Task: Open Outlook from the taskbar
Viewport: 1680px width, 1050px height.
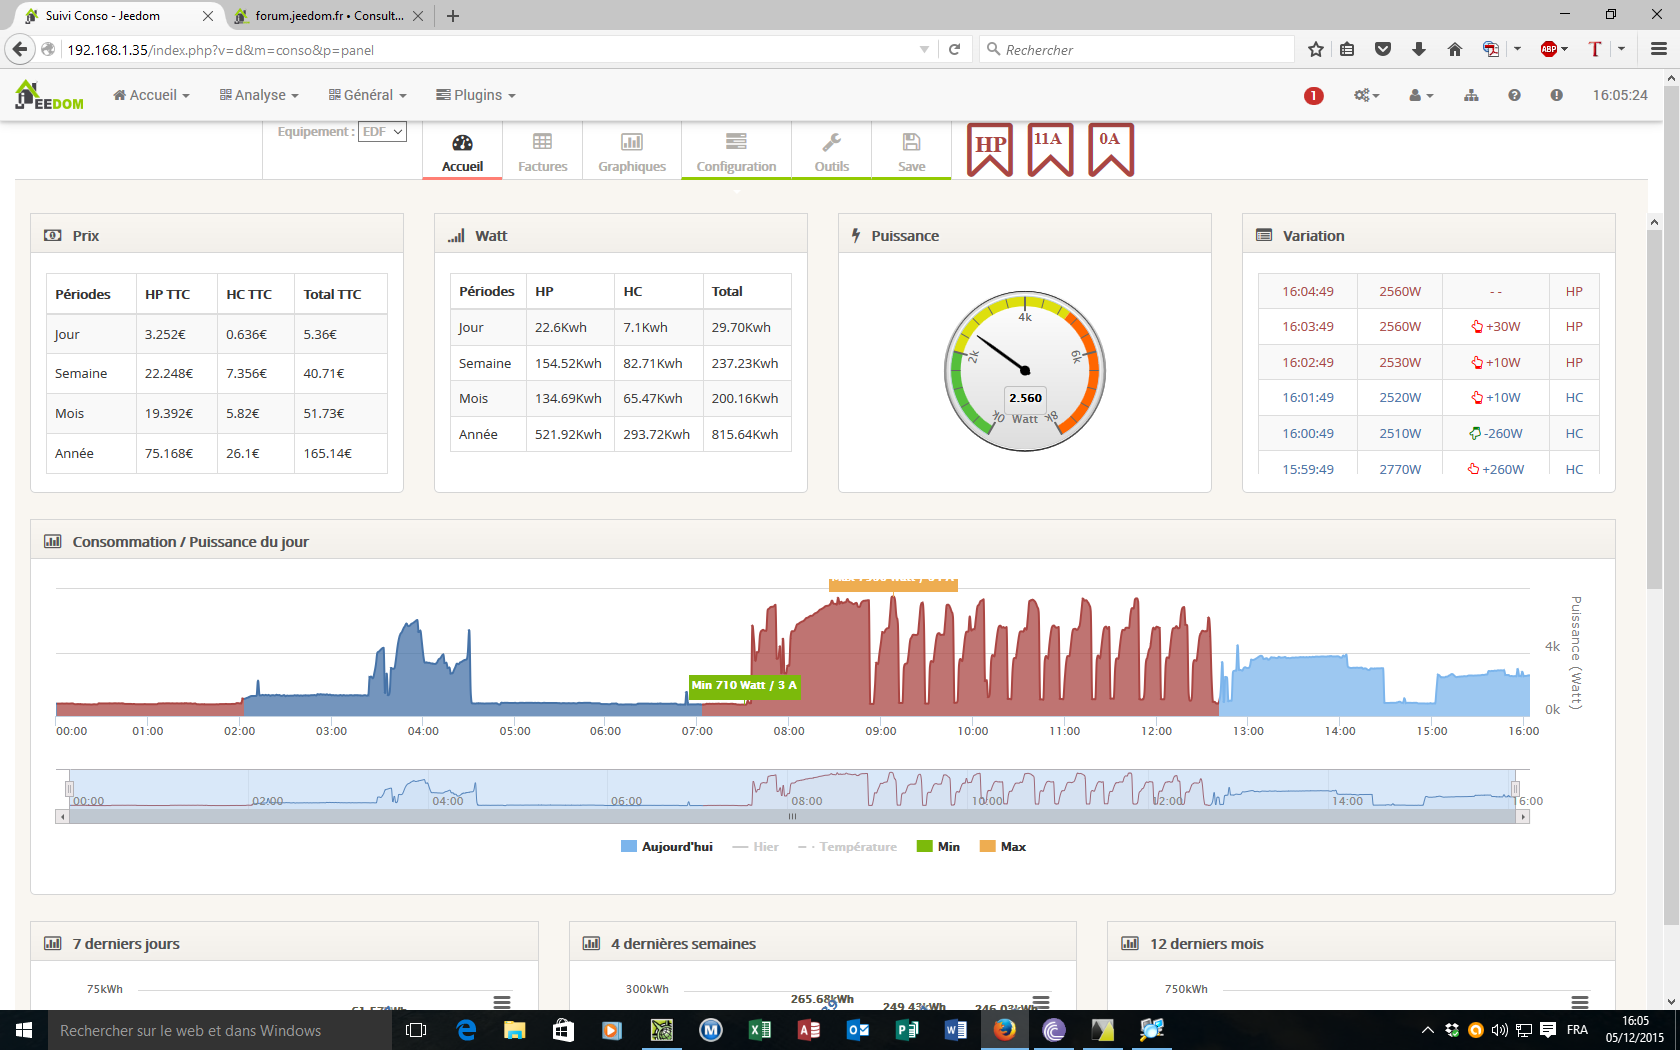Action: tap(858, 1030)
